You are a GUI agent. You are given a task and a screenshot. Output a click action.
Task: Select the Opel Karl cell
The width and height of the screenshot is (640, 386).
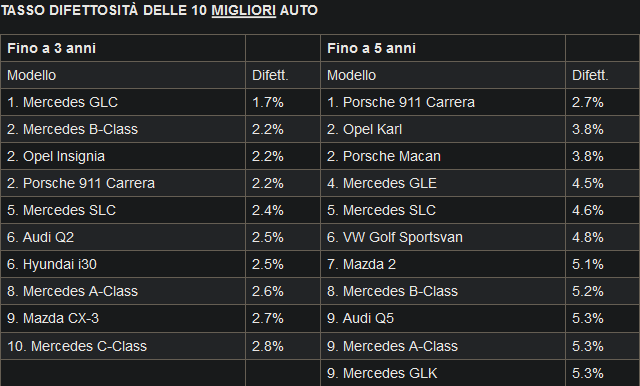click(443, 129)
